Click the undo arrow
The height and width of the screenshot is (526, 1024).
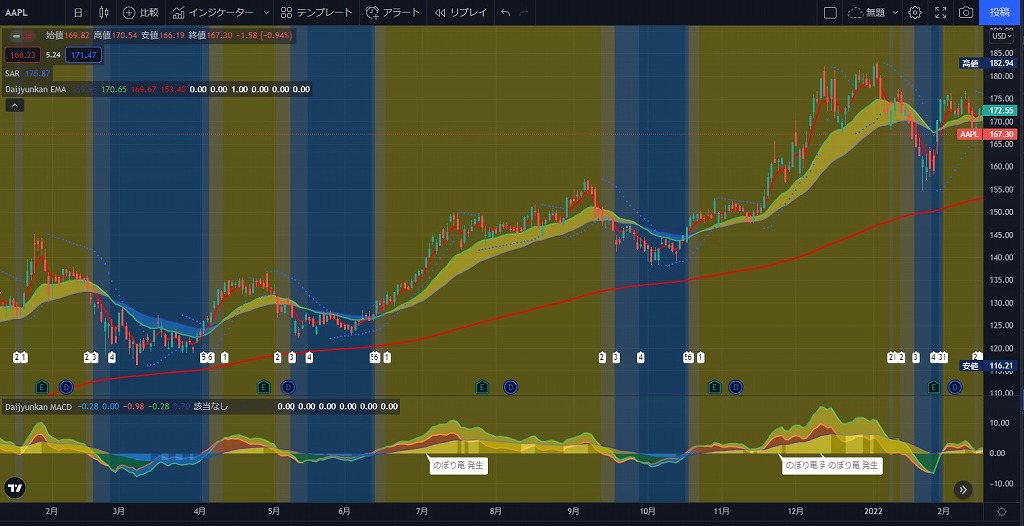[506, 13]
